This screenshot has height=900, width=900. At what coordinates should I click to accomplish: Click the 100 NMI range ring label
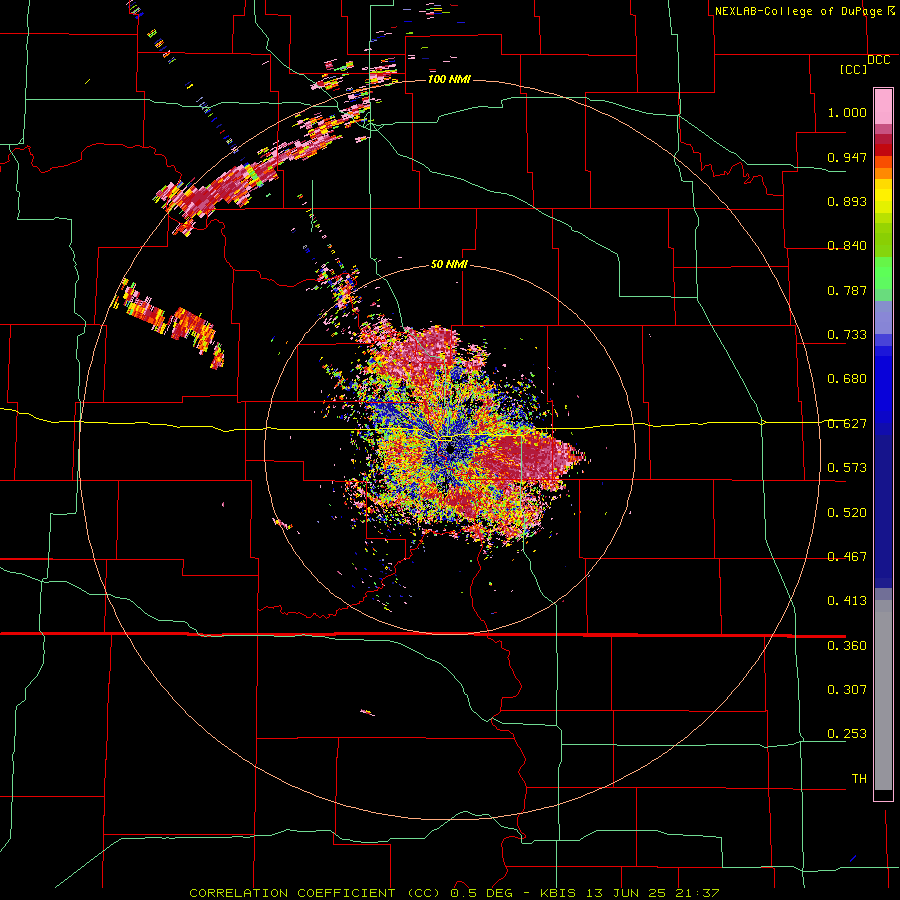[449, 79]
